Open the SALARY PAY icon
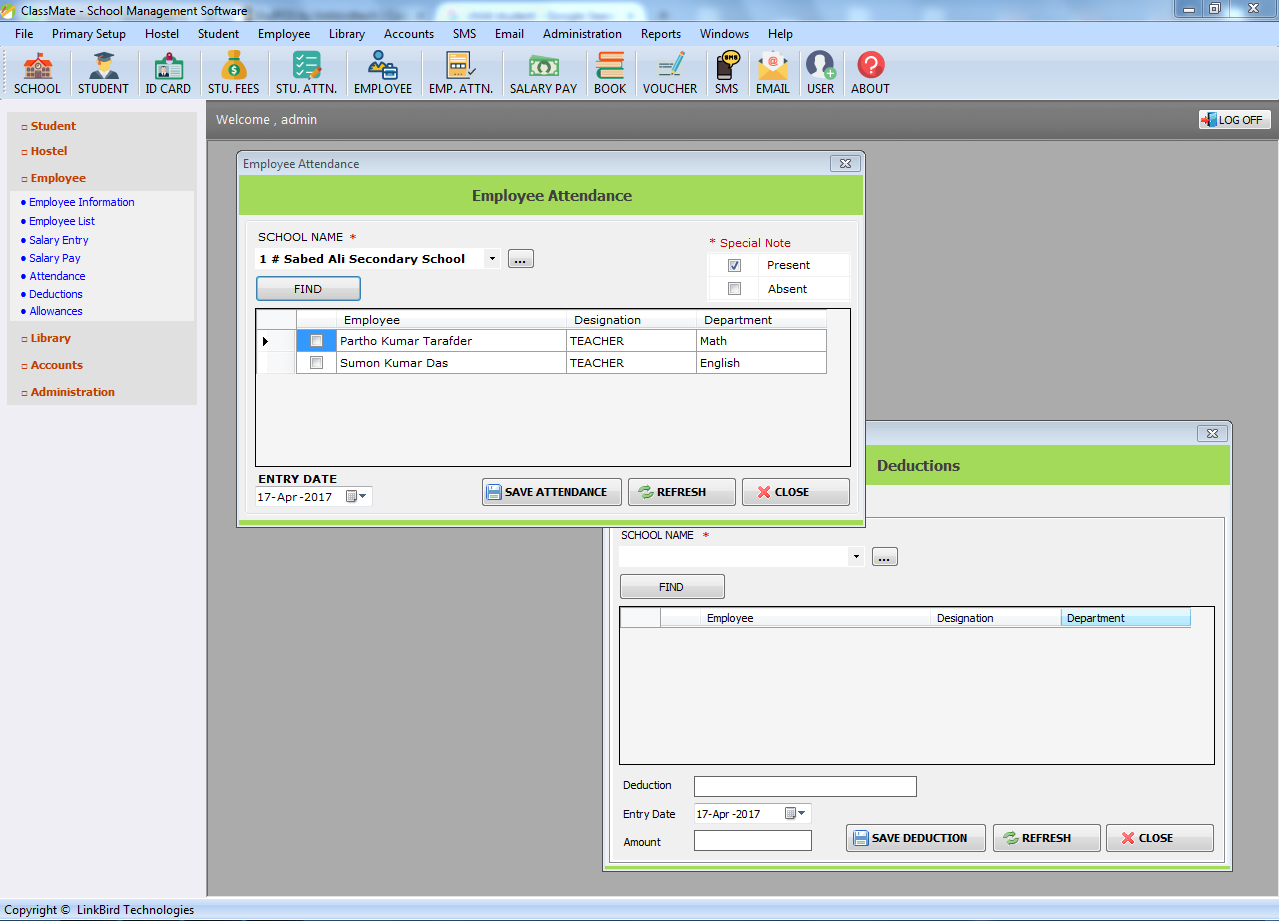1279x921 pixels. click(542, 70)
